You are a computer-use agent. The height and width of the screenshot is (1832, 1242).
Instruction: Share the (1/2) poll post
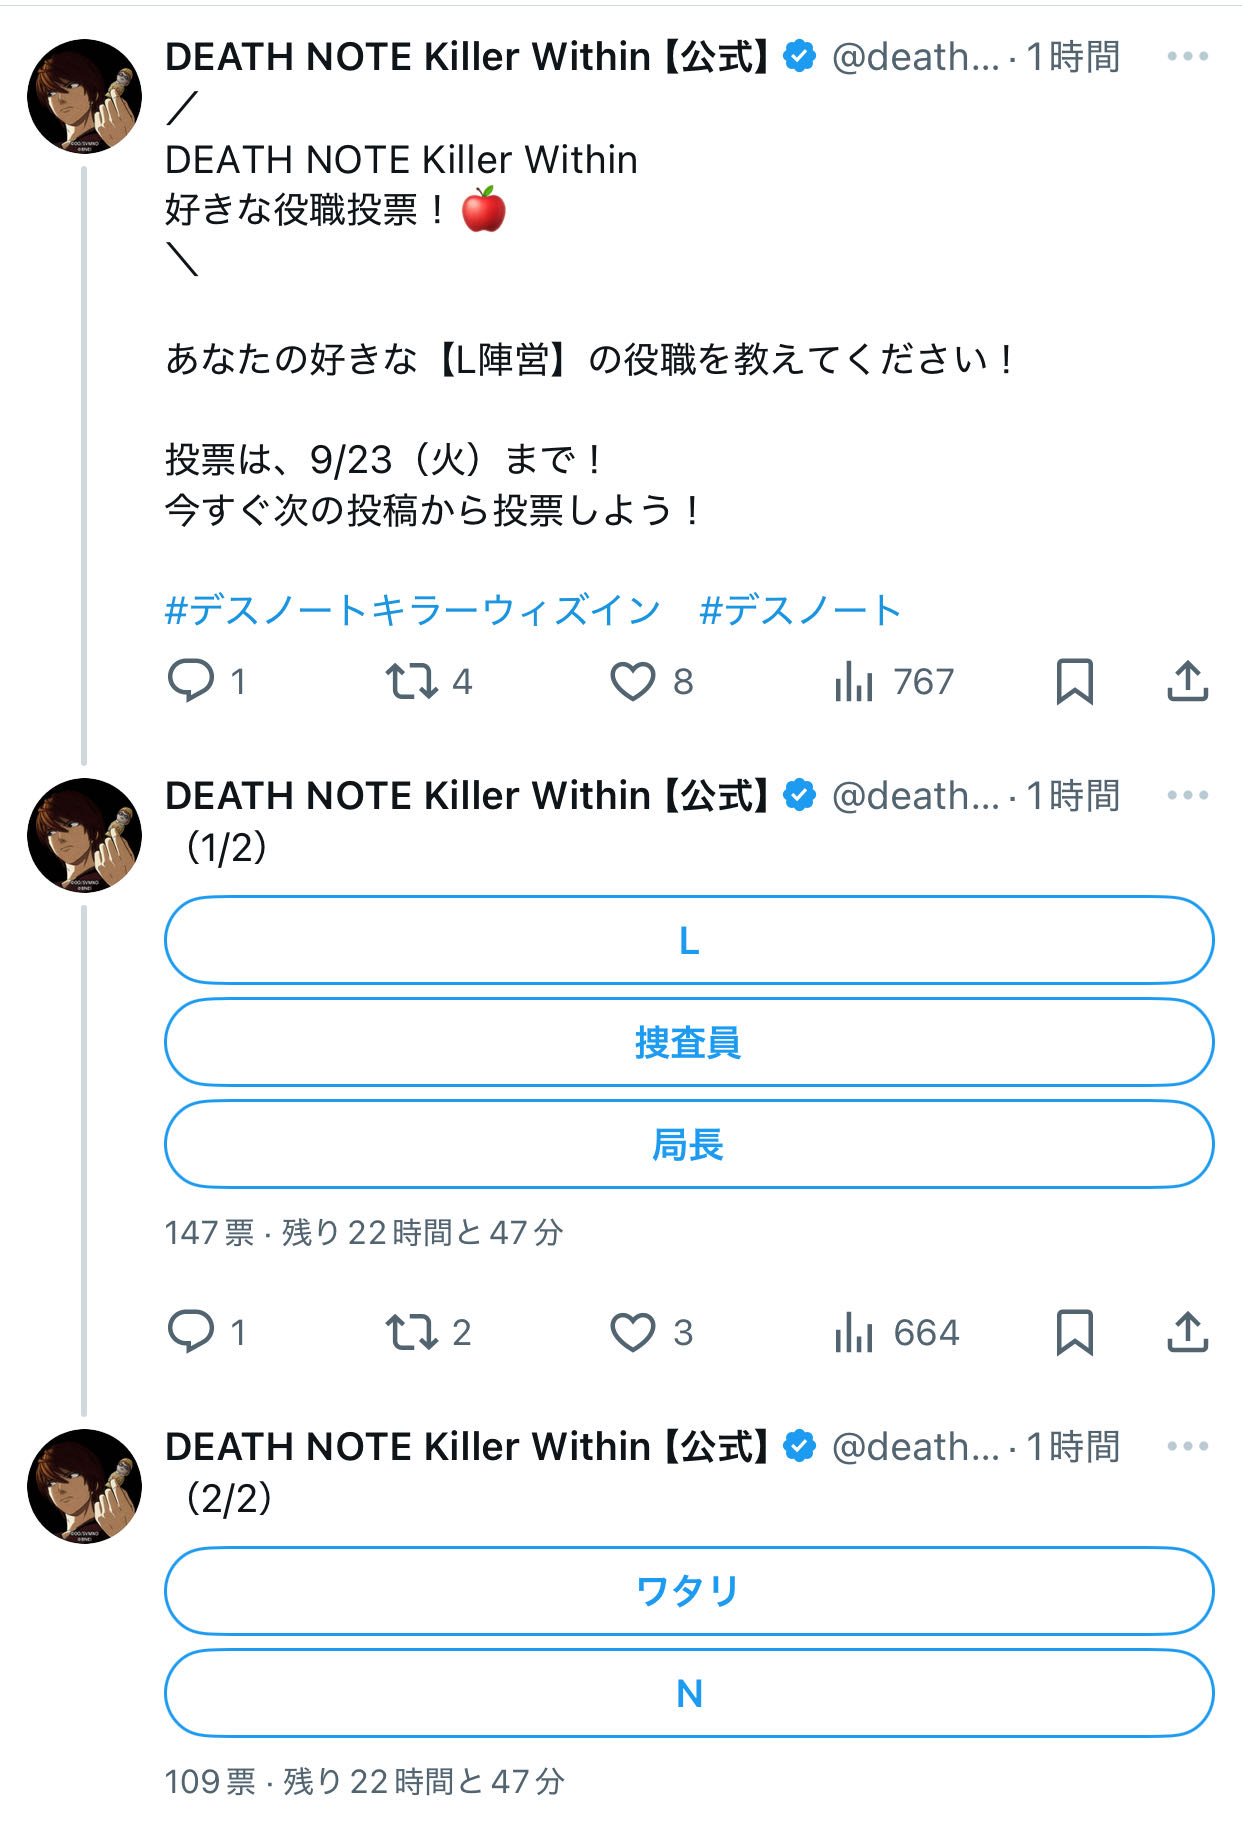coord(1187,1332)
